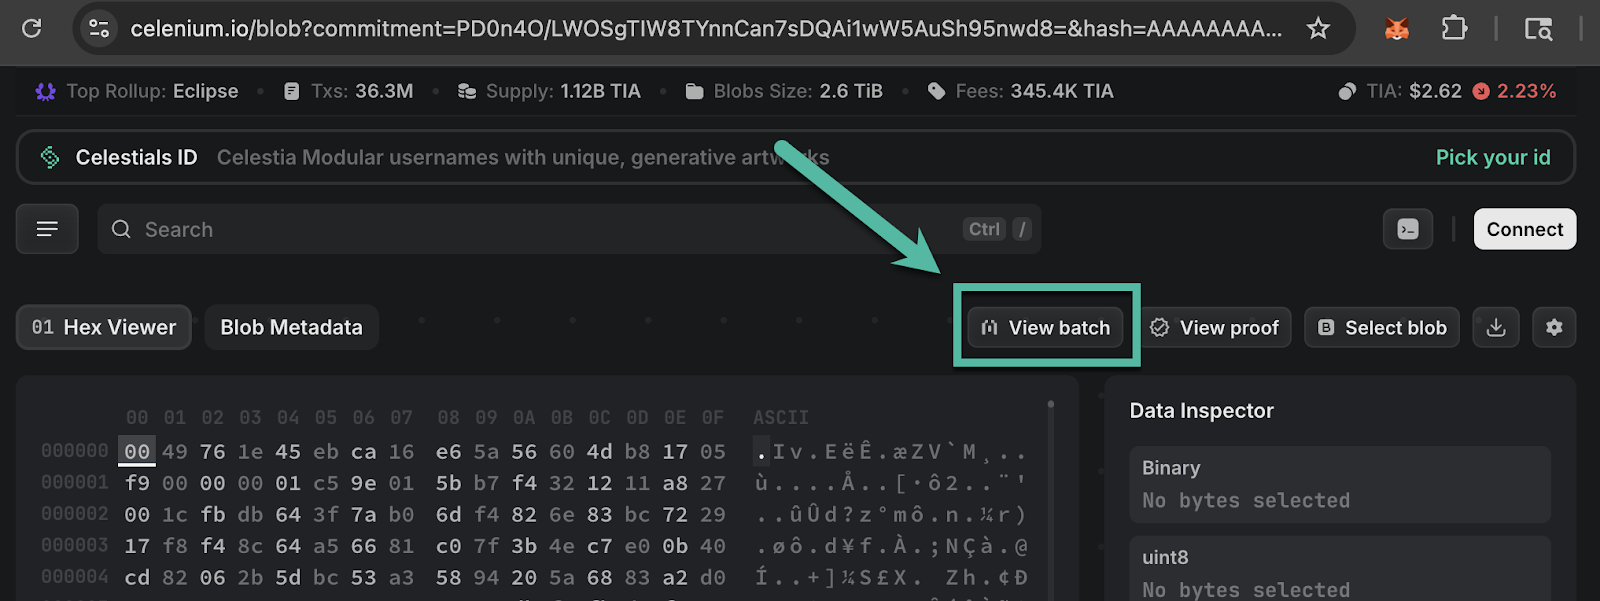The image size is (1600, 601).
Task: Open the tab search icon in browser toolbar
Action: click(x=1538, y=29)
